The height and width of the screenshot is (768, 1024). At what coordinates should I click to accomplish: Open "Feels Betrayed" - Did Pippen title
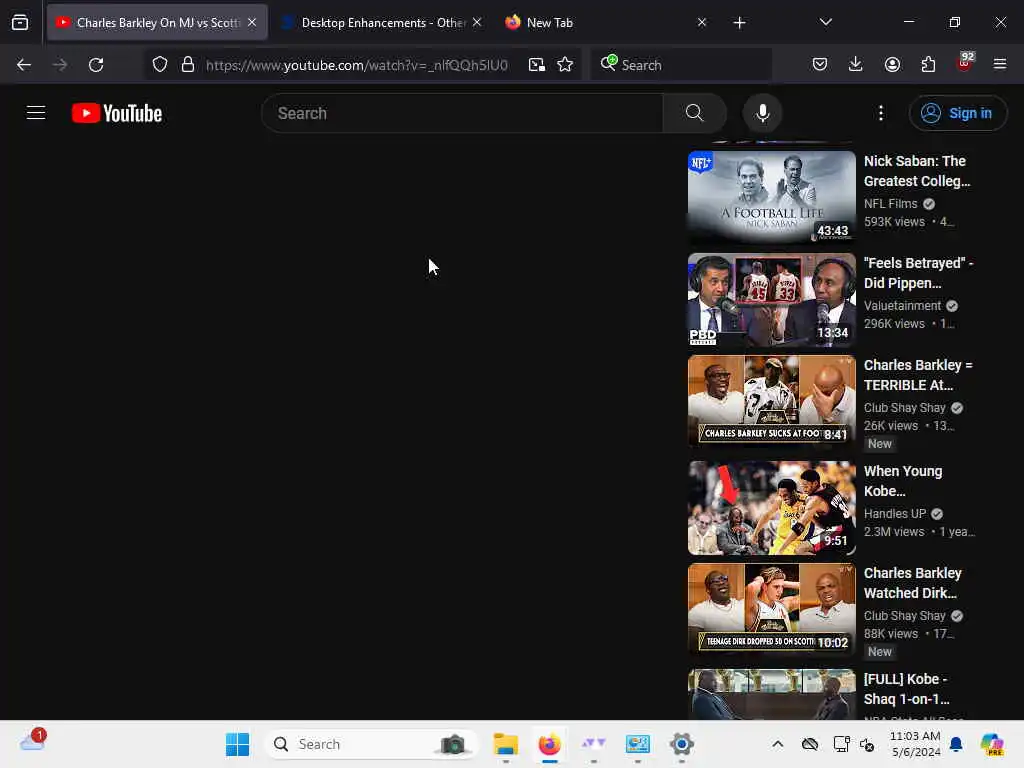click(x=918, y=273)
